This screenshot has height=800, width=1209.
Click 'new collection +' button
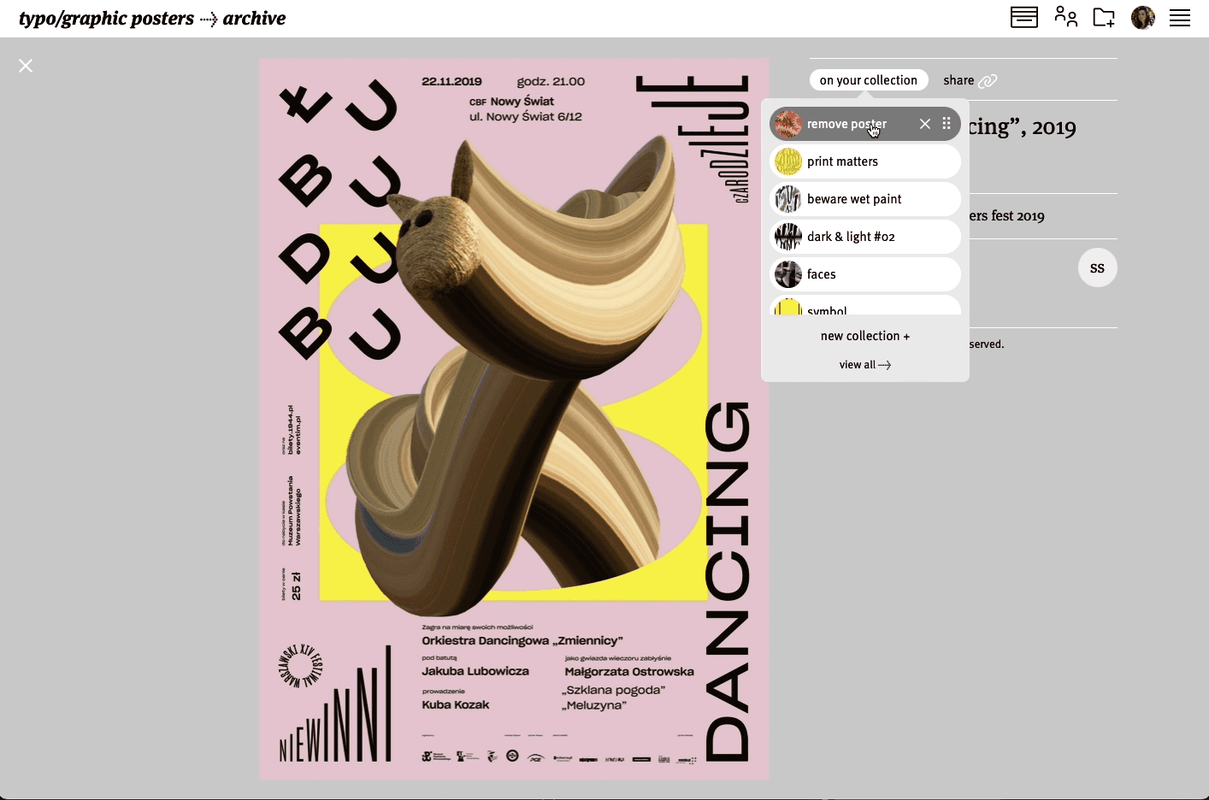(x=865, y=336)
